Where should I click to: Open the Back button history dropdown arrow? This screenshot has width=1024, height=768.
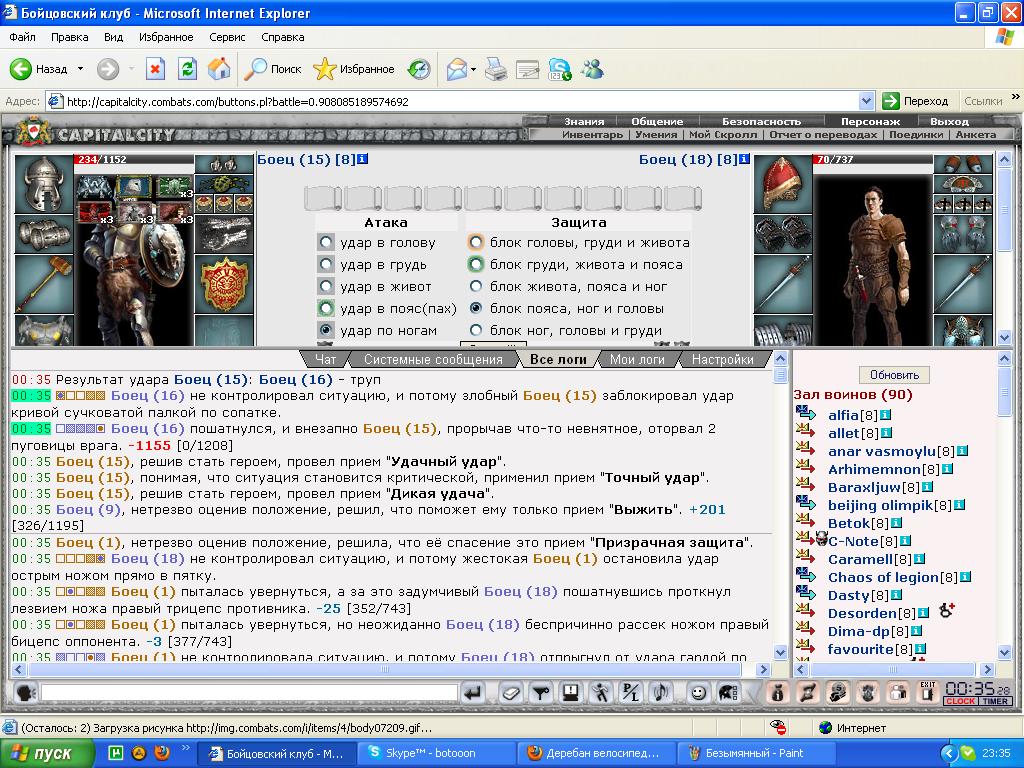80,69
